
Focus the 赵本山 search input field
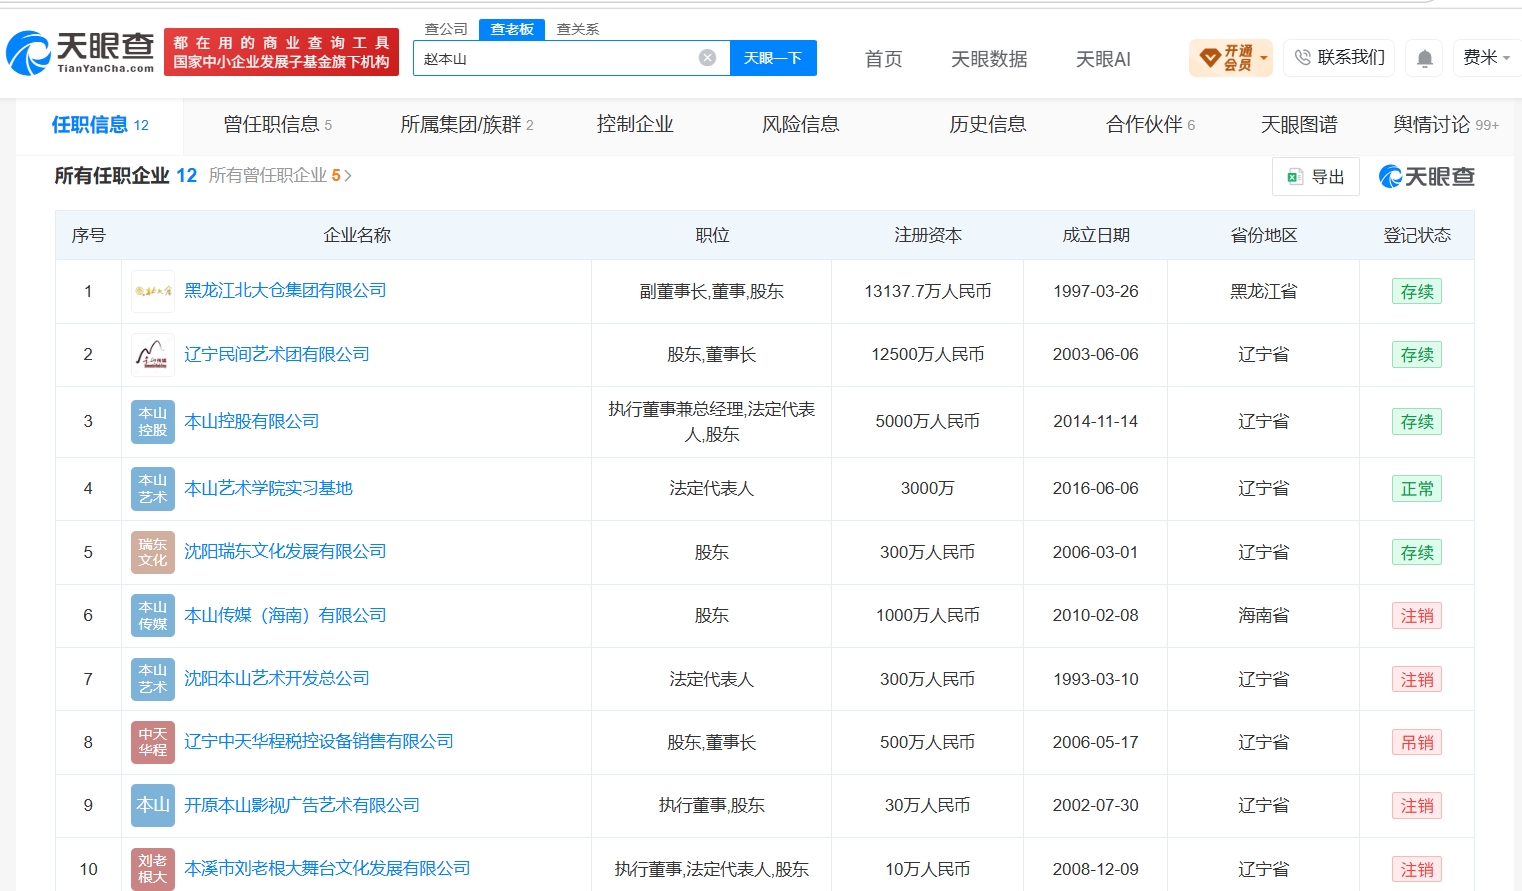(x=557, y=58)
